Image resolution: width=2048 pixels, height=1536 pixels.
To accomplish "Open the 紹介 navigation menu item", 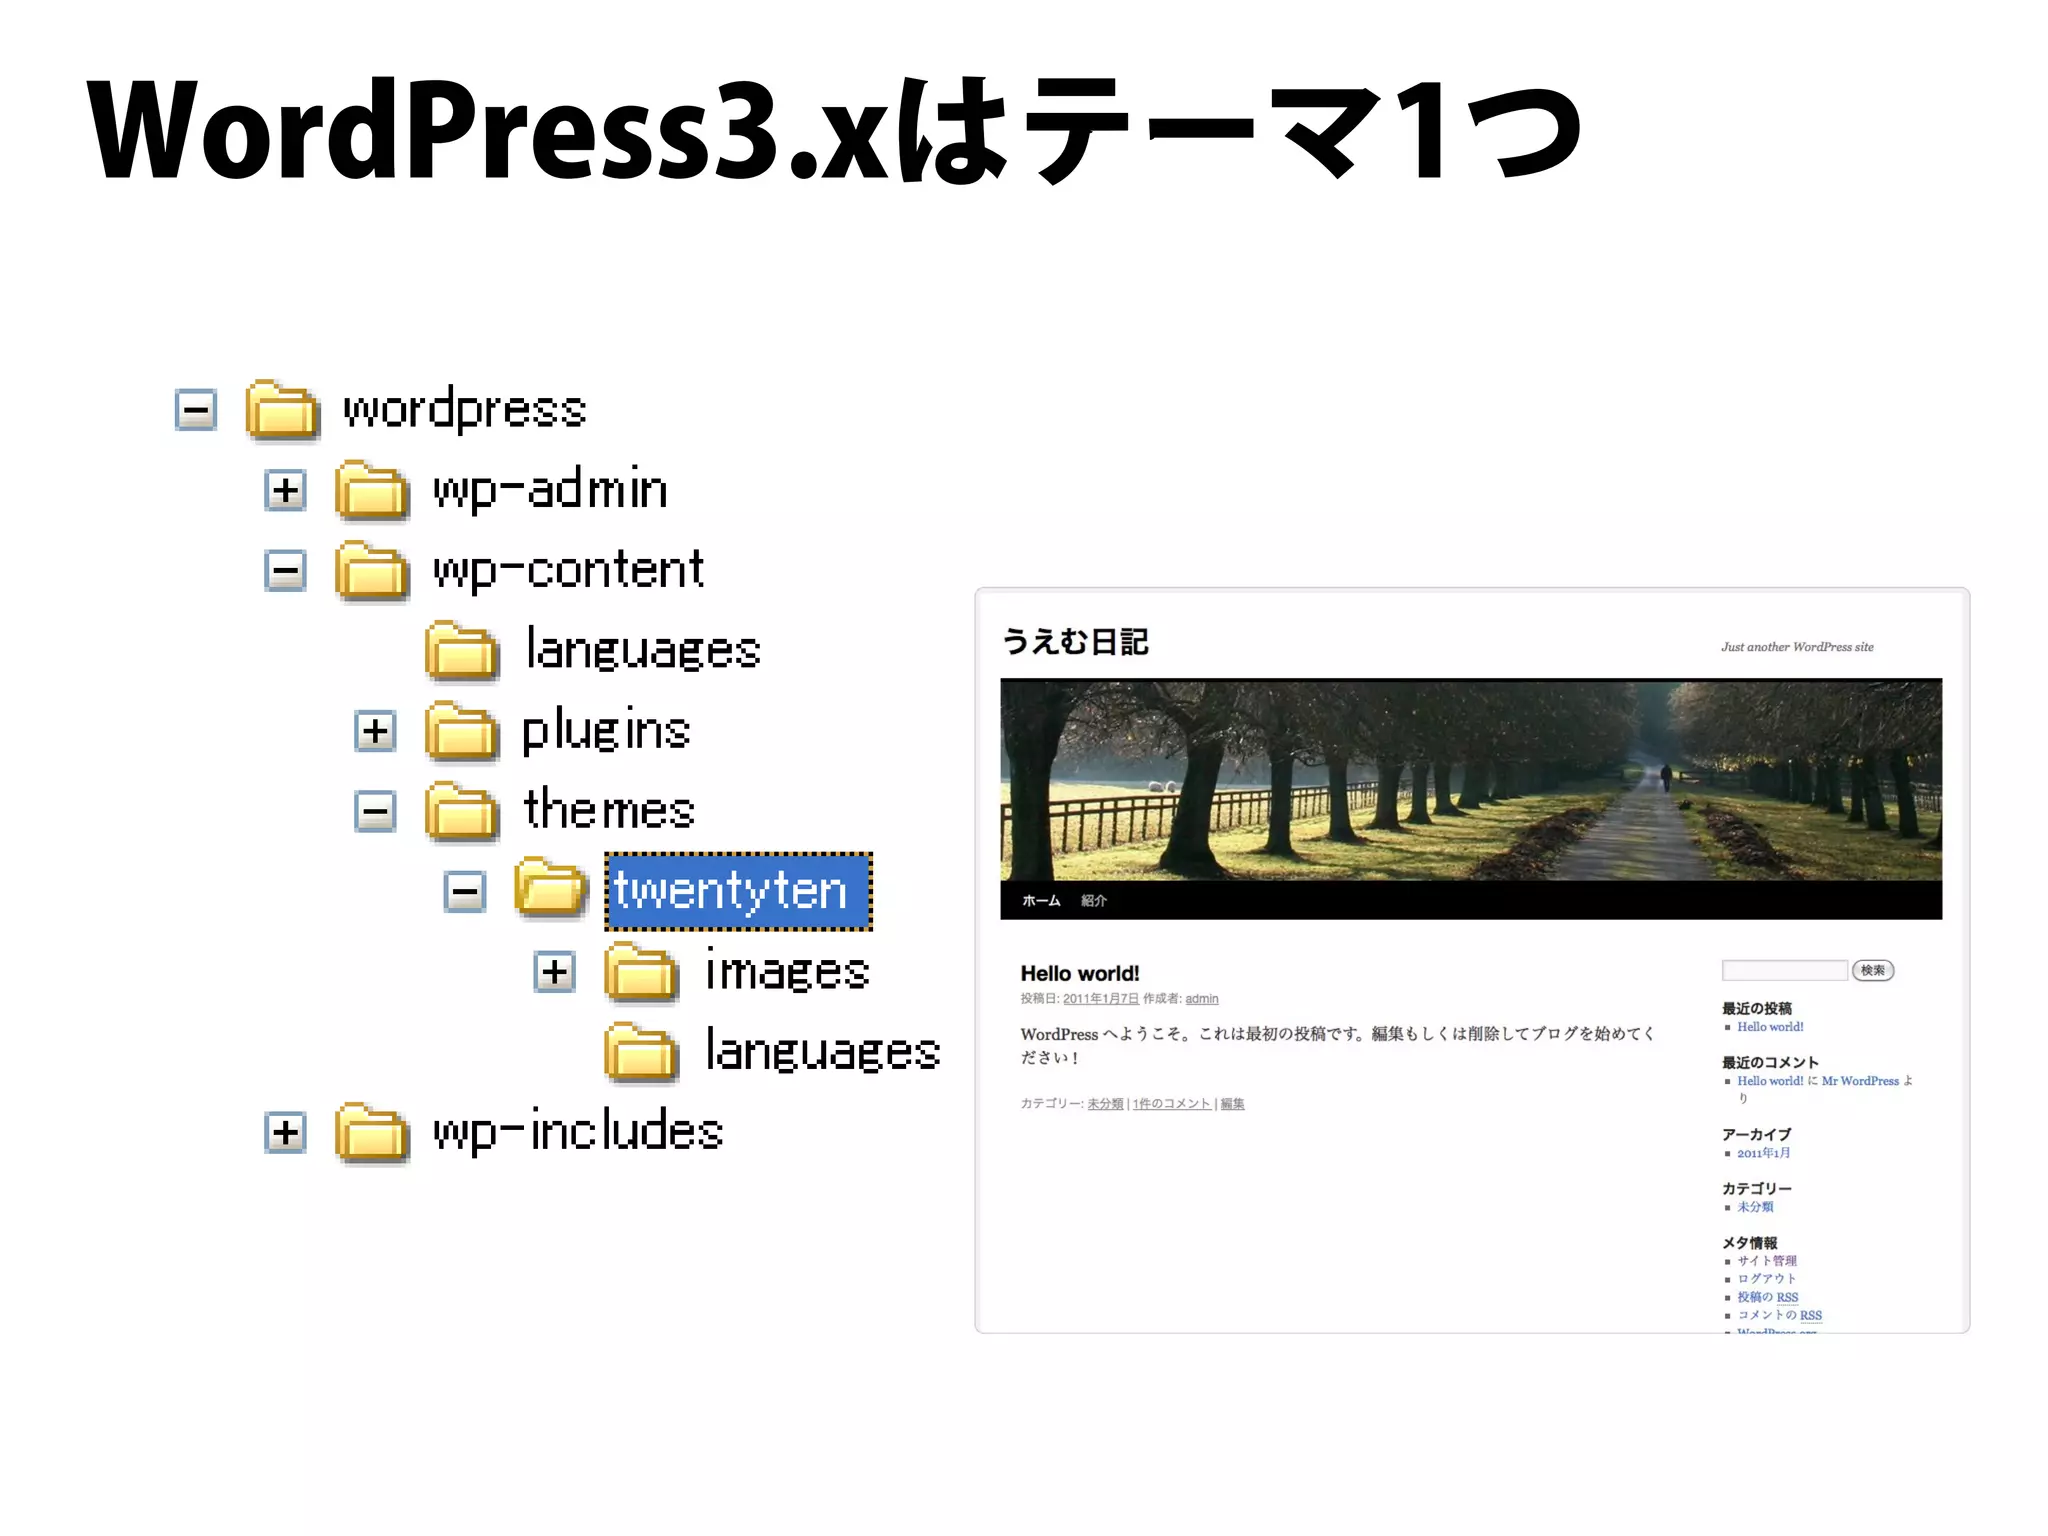I will tap(1094, 901).
